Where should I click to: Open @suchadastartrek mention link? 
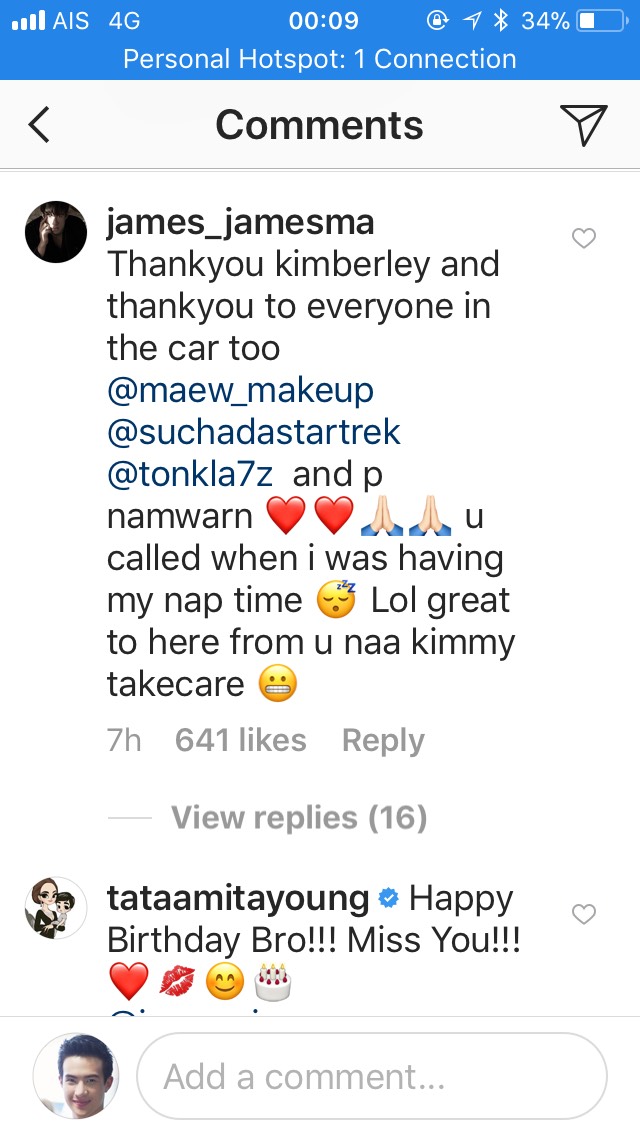(x=254, y=432)
